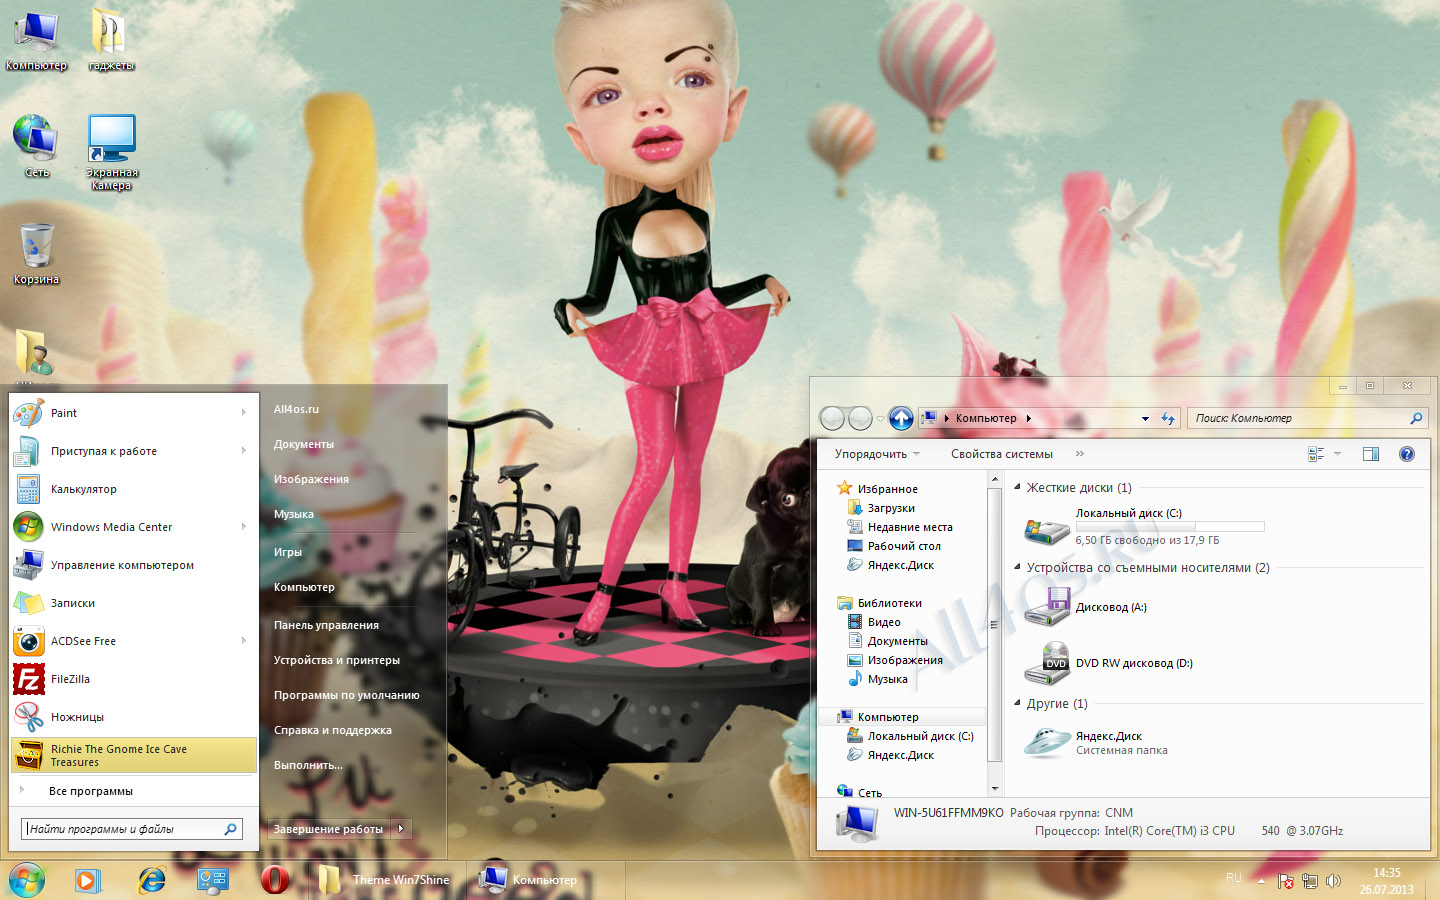Select Загрузки in navigation pane

[891, 508]
